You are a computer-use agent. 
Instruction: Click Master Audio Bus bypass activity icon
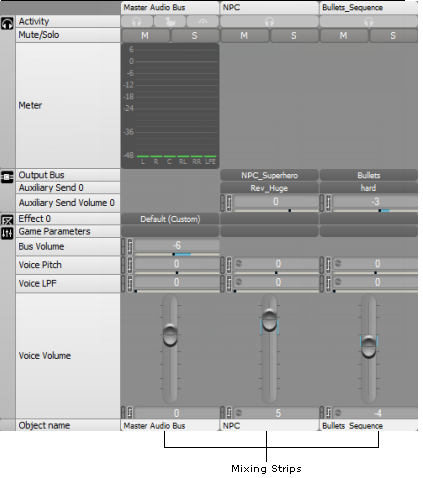(x=203, y=22)
